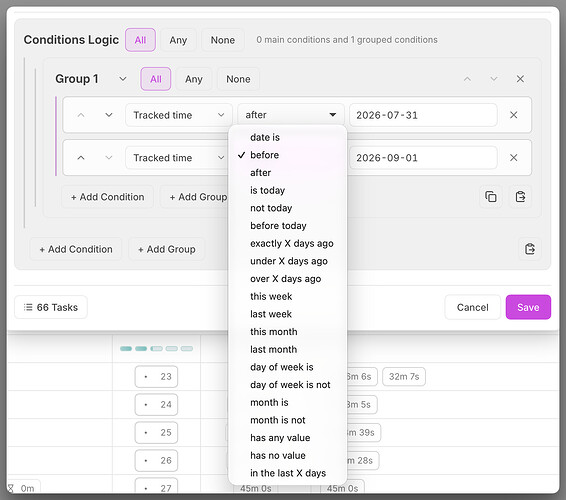Move Group 1 up with arrow
The width and height of the screenshot is (566, 500).
point(467,79)
